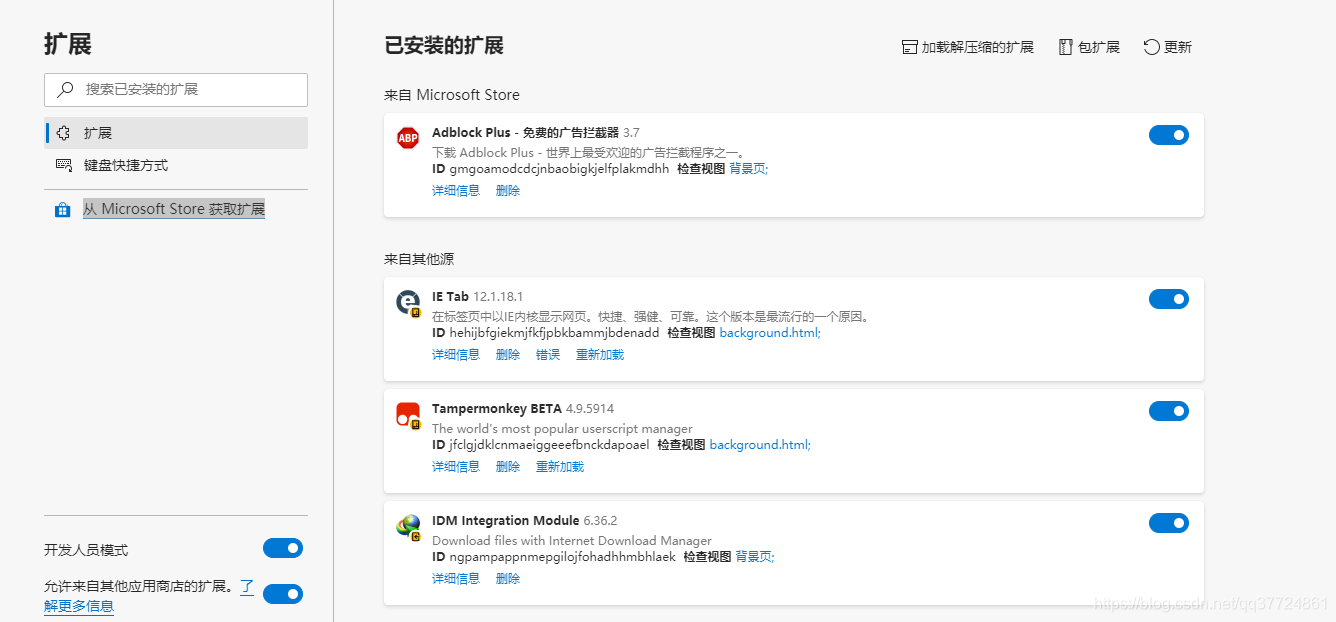The width and height of the screenshot is (1336, 622).
Task: Click the puzzle piece icon beside 扩展
Action: pyautogui.click(x=63, y=133)
